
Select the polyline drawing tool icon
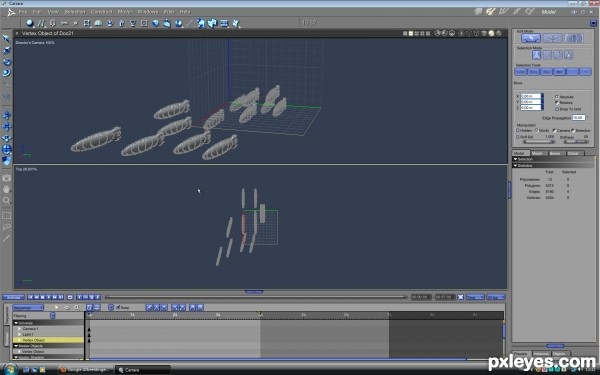pos(41,23)
